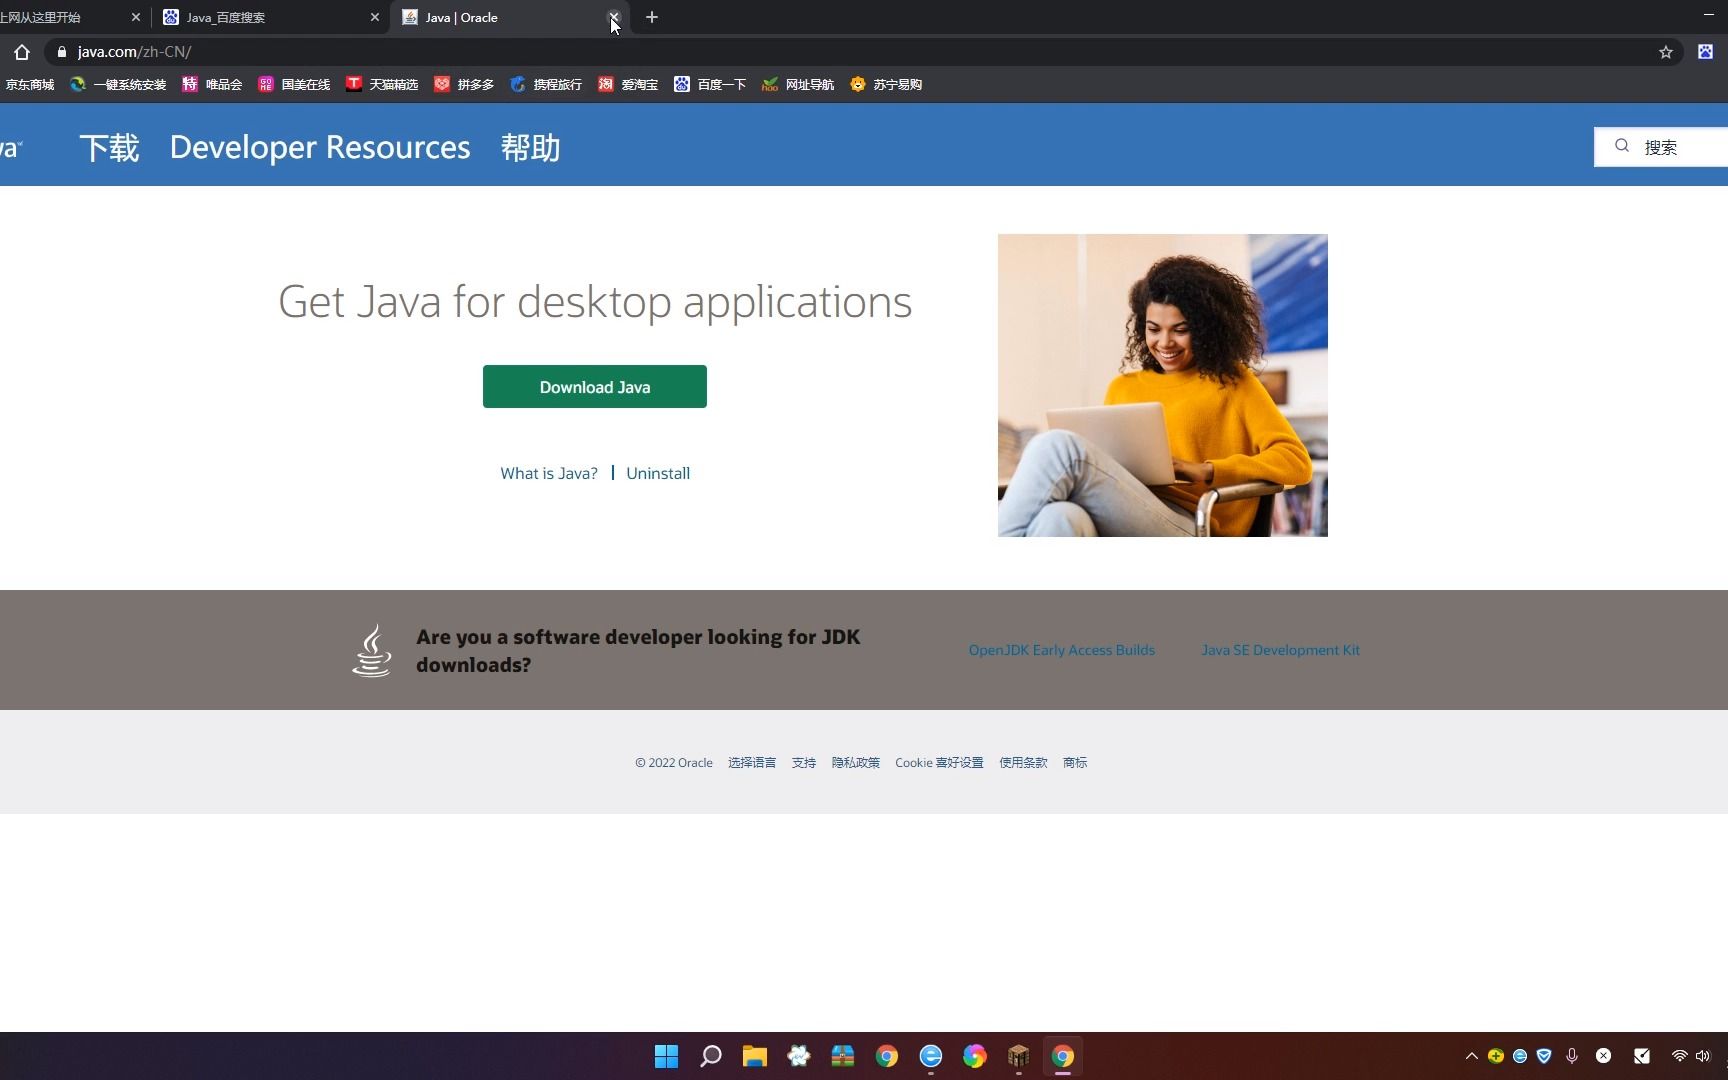Open the 网址导航 bookmark
1728x1080 pixels.
798,85
